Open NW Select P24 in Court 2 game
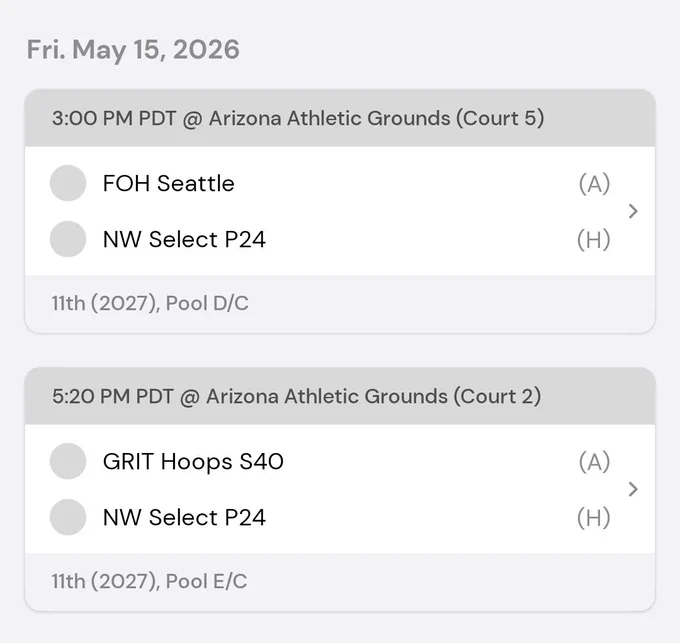This screenshot has height=643, width=680. (x=184, y=517)
